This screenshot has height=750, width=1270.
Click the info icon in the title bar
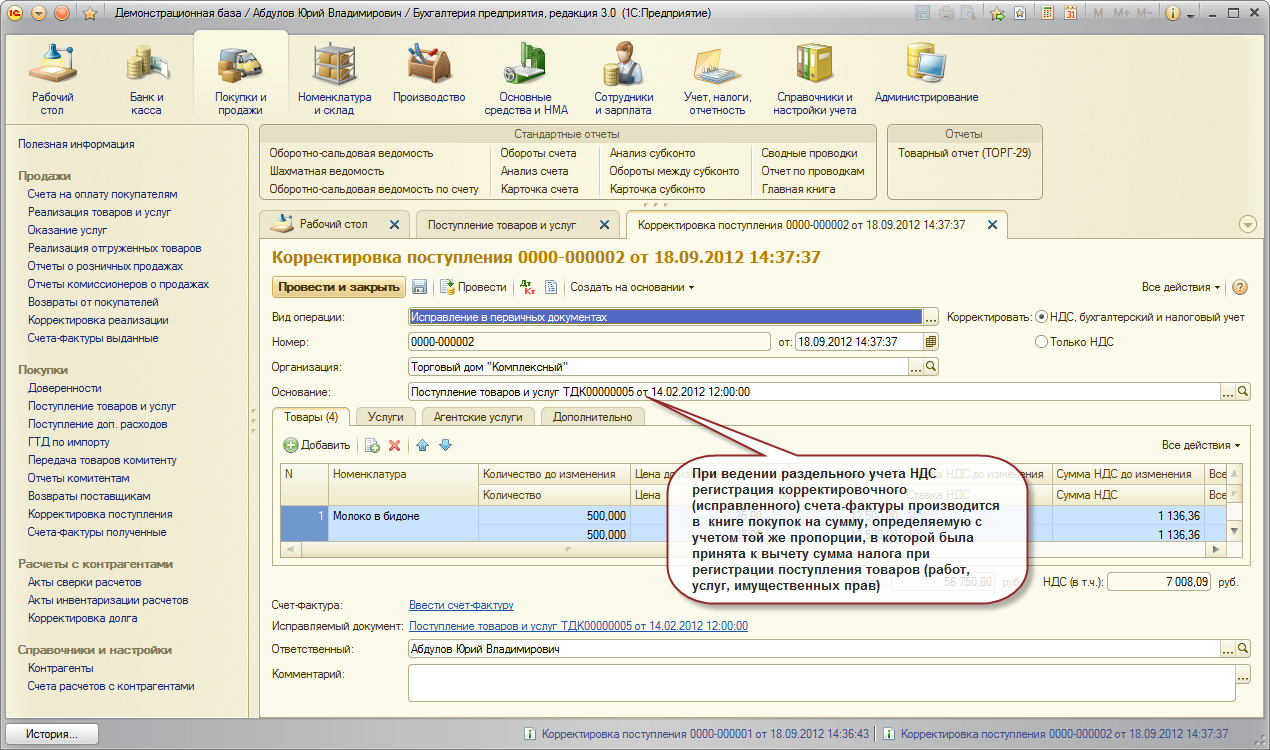point(1173,14)
